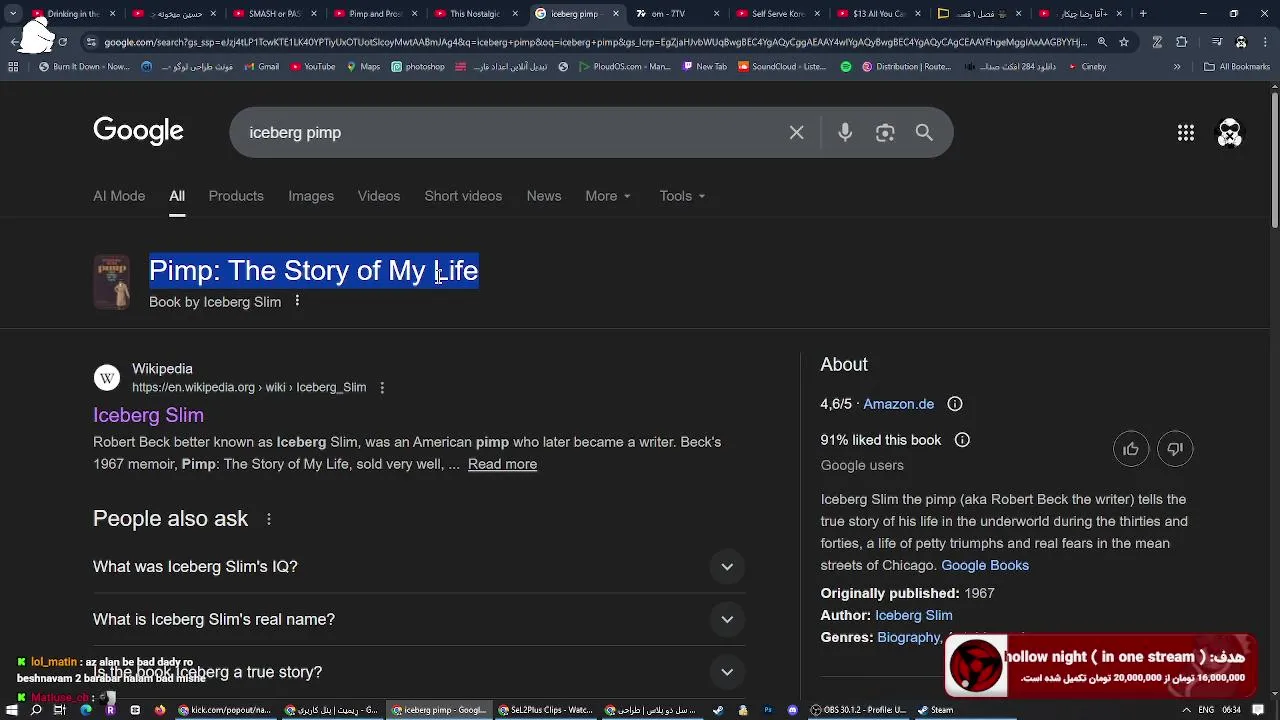Open the SoundCloud bookmark

pos(782,67)
